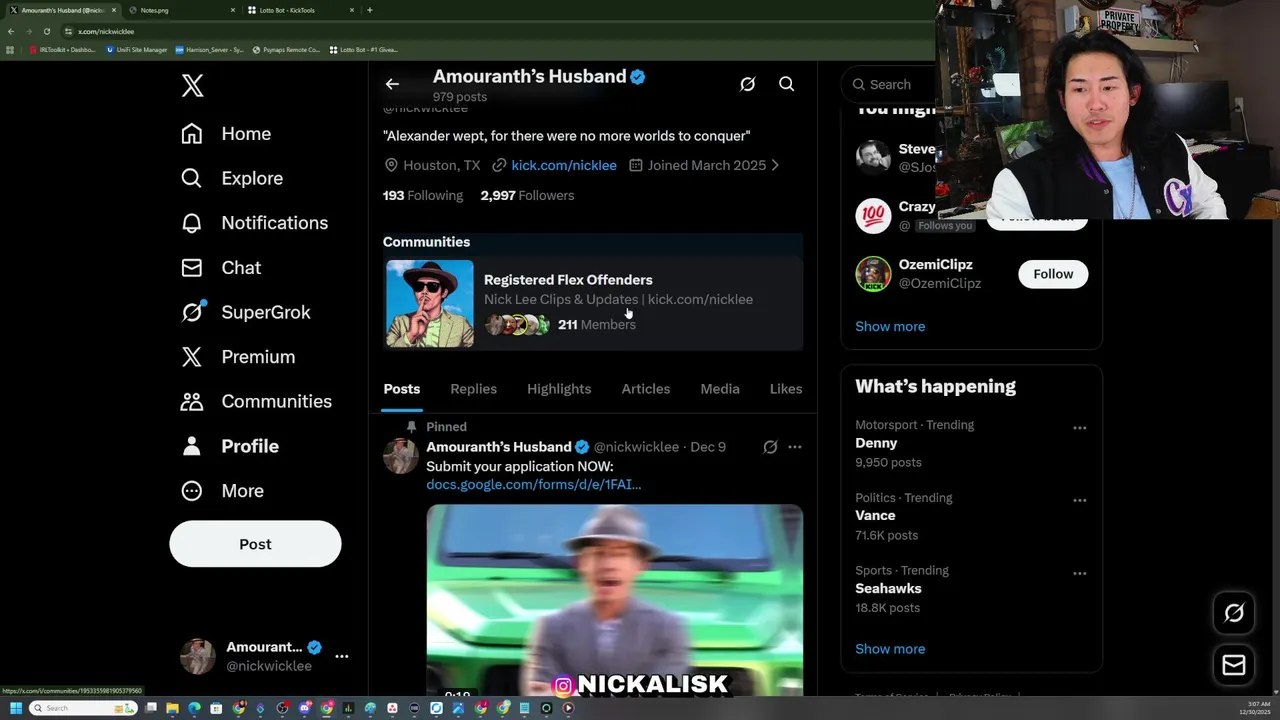Click the browser back button
Viewport: 1280px width, 720px height.
(x=10, y=31)
